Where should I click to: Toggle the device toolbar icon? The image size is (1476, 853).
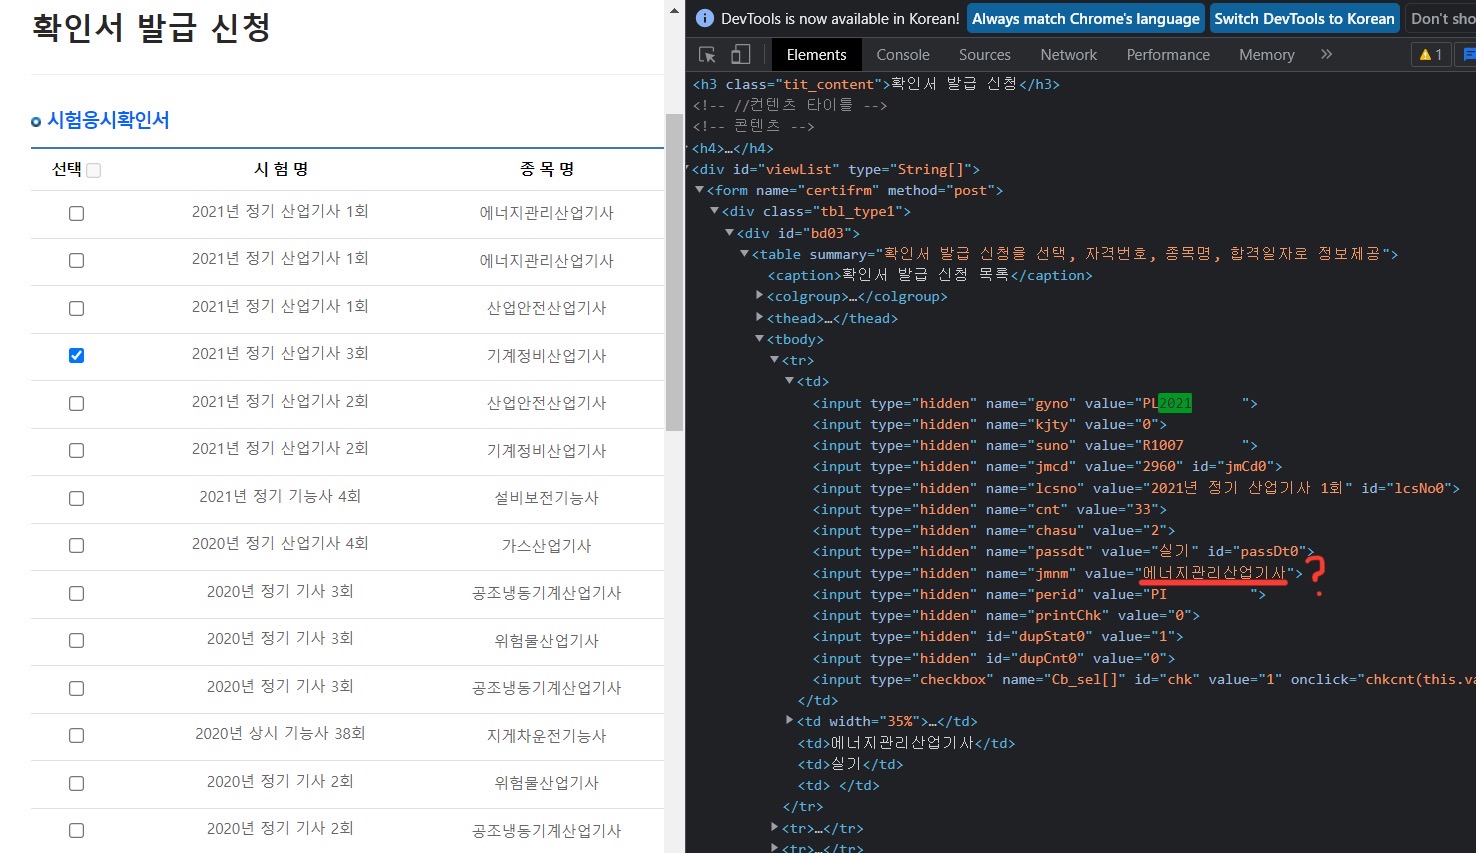click(740, 55)
